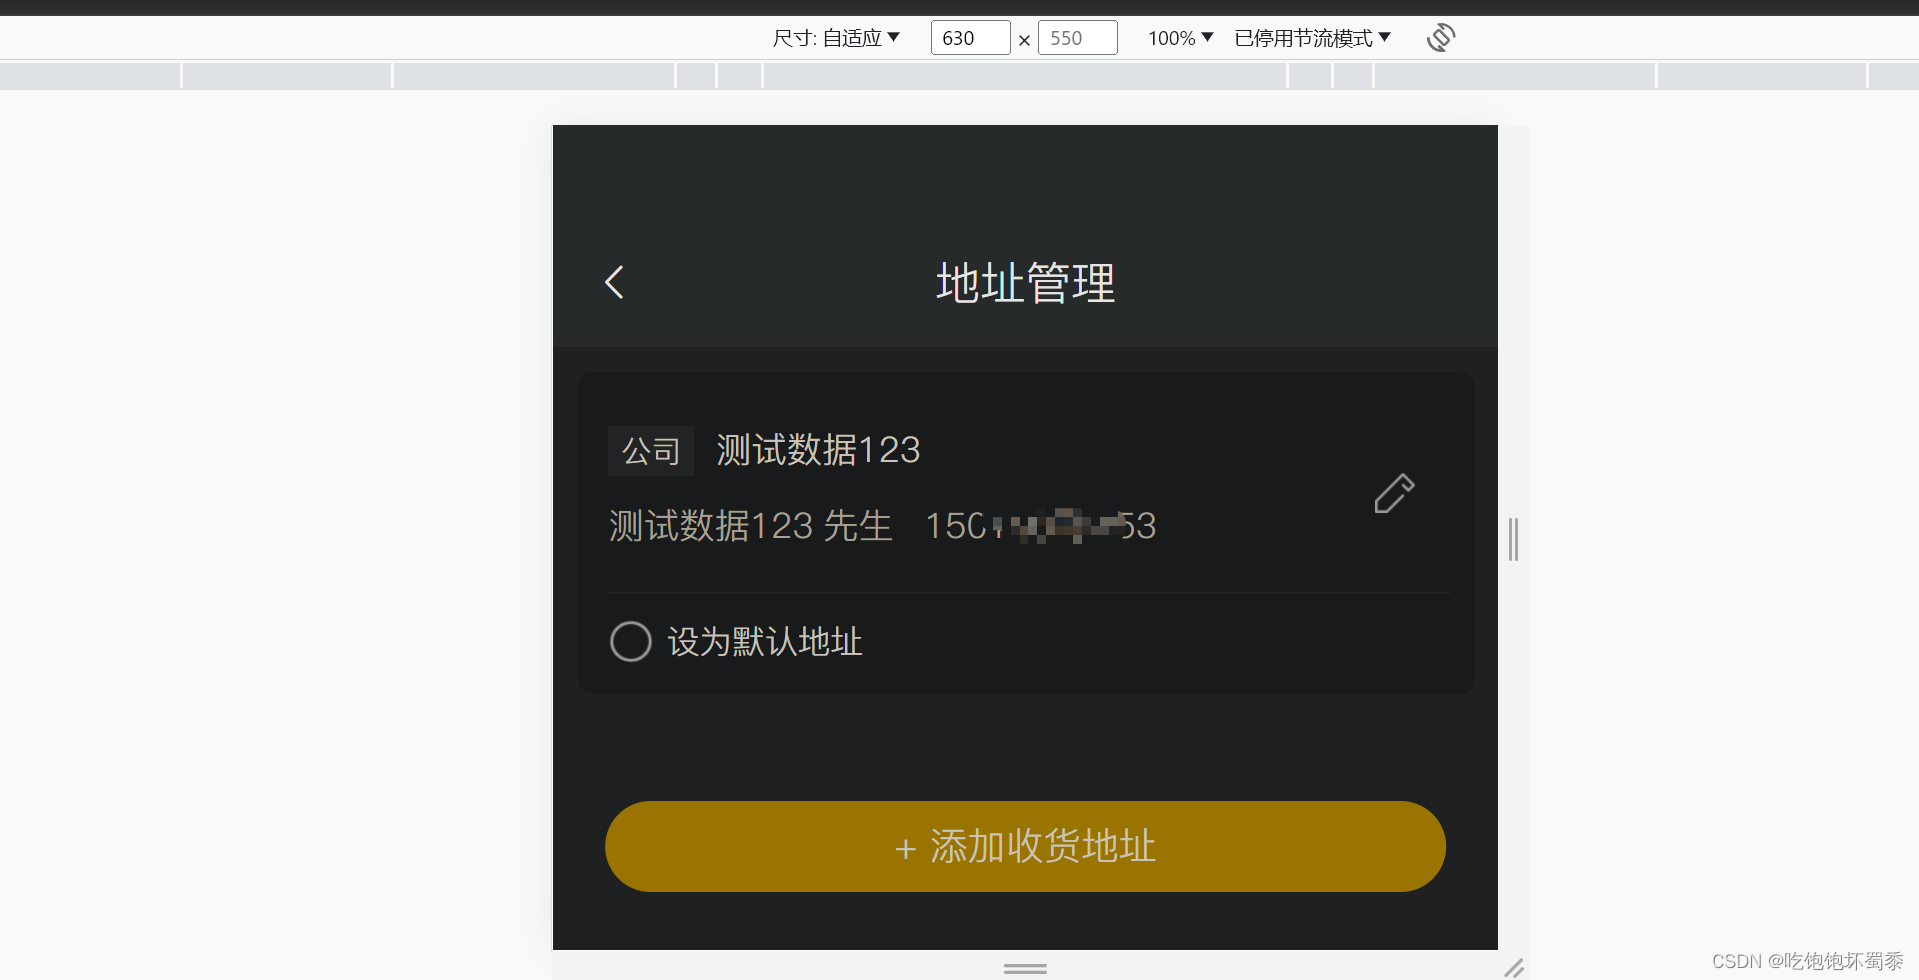1919x980 pixels.
Task: Click the contact text 测试数据123 先生
Action: click(x=750, y=526)
